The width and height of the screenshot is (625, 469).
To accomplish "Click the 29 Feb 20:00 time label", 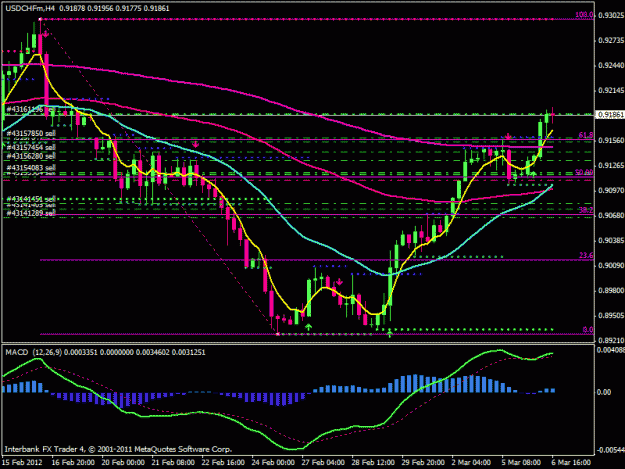I will 423,463.
